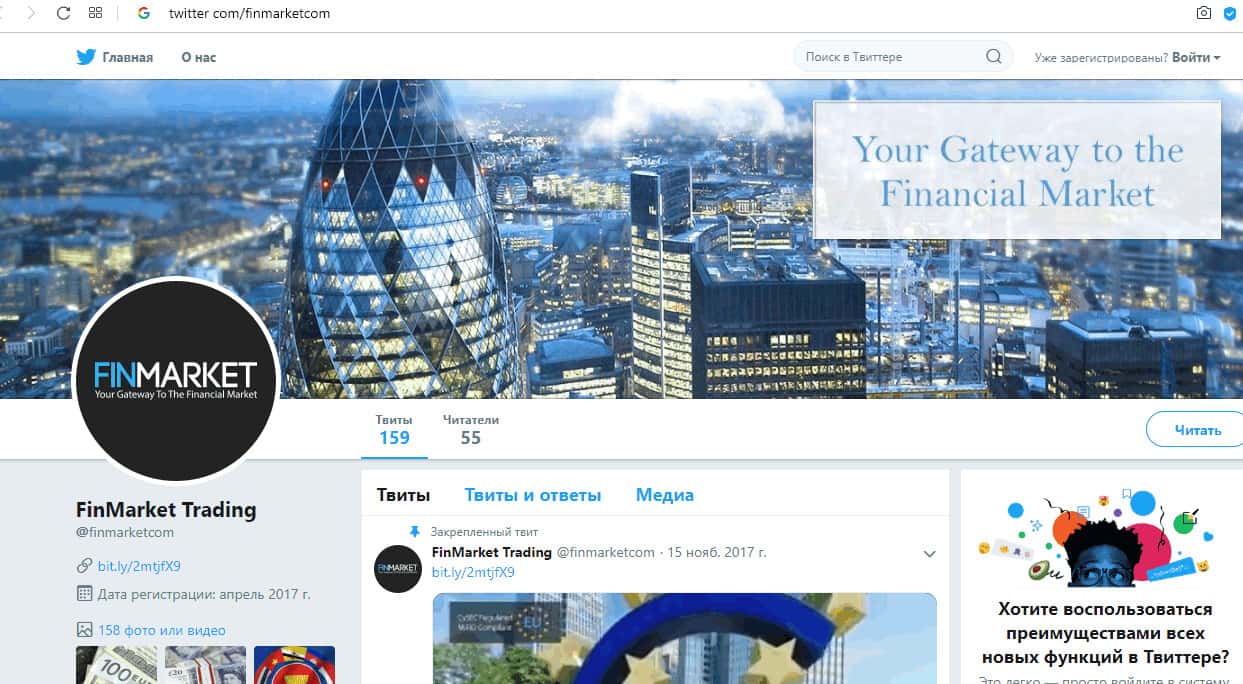Screen dimensions: 1243x684
Task: Click the browser forward arrow
Action: 32,13
